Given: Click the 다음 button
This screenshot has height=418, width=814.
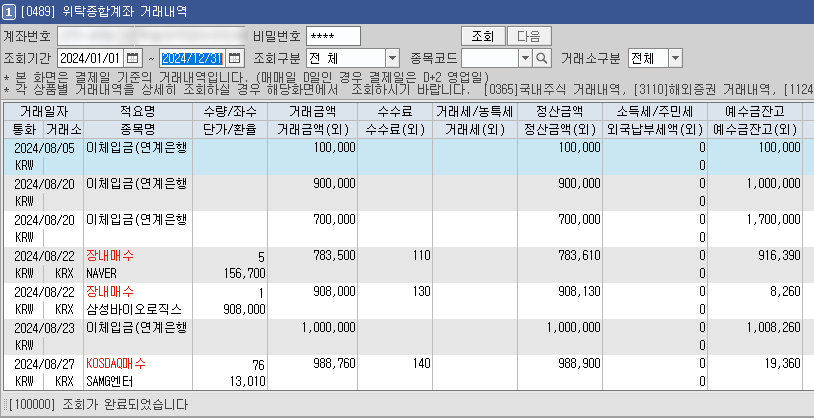Looking at the screenshot, I should (529, 36).
